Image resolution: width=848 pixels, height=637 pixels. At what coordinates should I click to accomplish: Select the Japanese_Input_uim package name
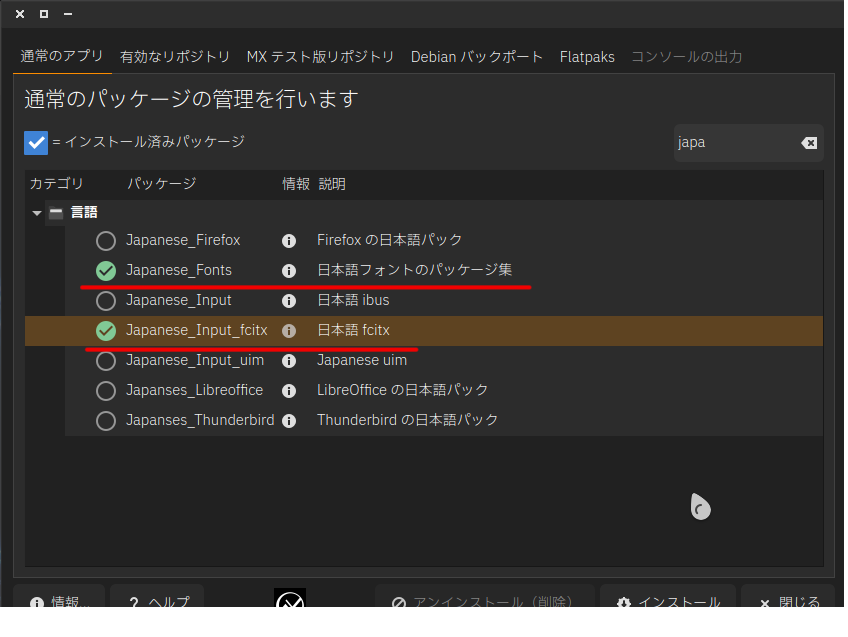point(195,360)
